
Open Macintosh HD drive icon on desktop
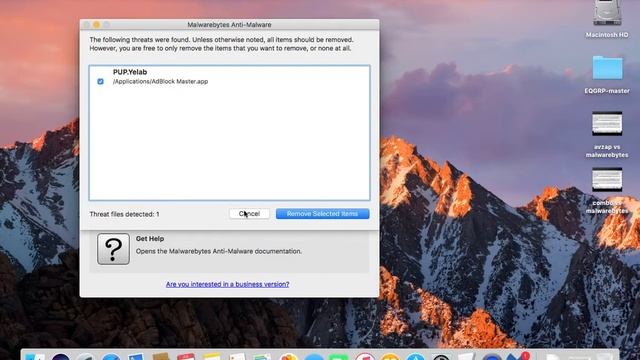click(607, 14)
